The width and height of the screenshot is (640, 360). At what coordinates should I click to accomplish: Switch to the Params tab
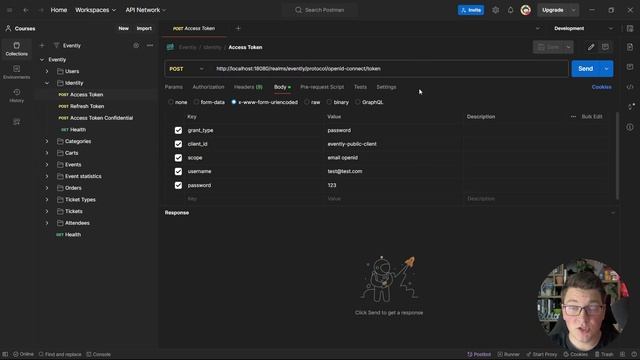click(x=173, y=87)
